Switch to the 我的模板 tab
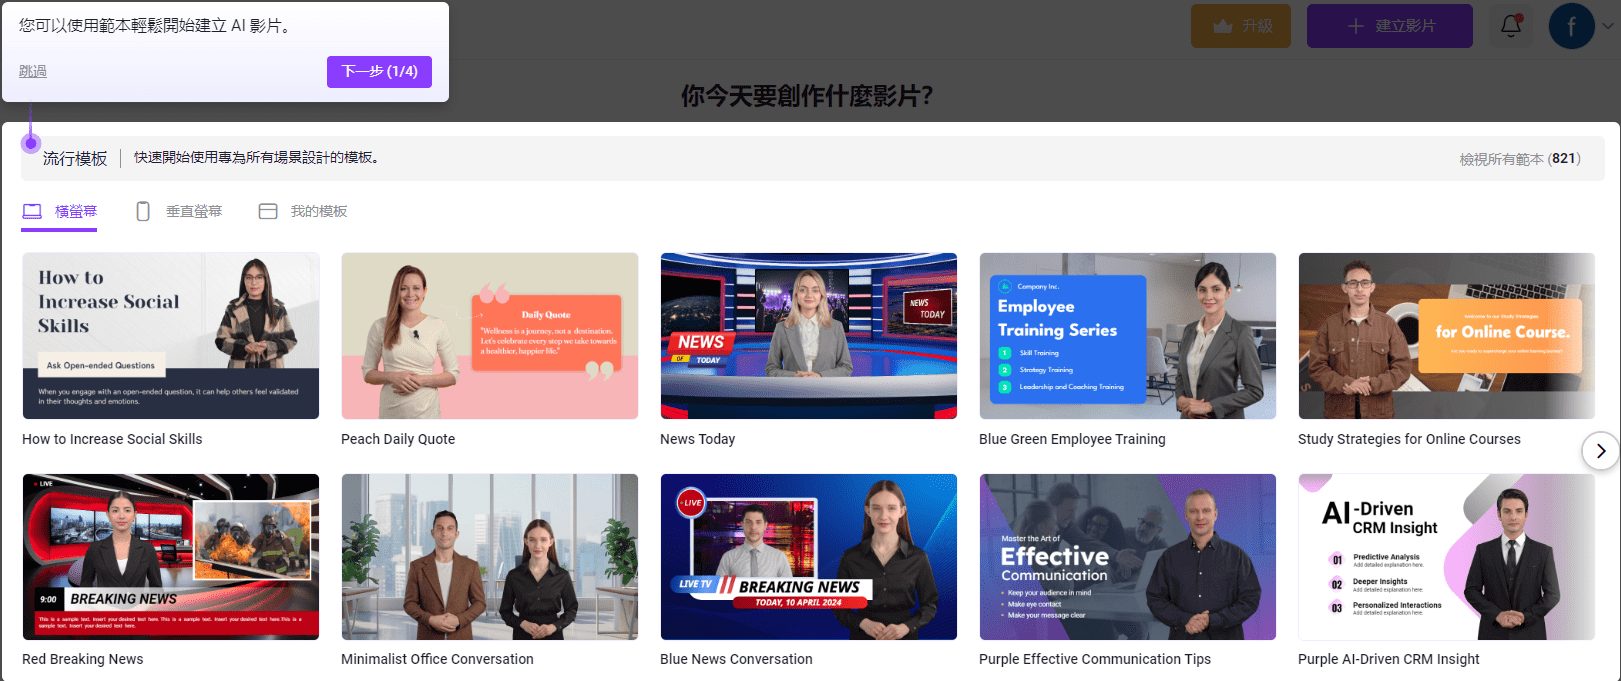This screenshot has width=1621, height=681. (303, 212)
